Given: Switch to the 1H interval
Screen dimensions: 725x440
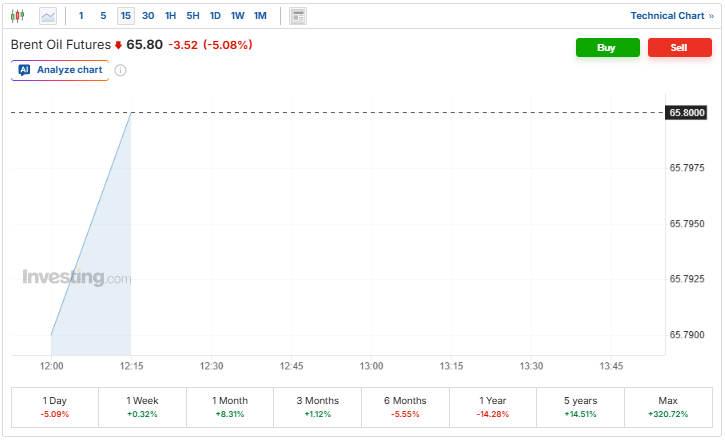Looking at the screenshot, I should click(x=170, y=16).
